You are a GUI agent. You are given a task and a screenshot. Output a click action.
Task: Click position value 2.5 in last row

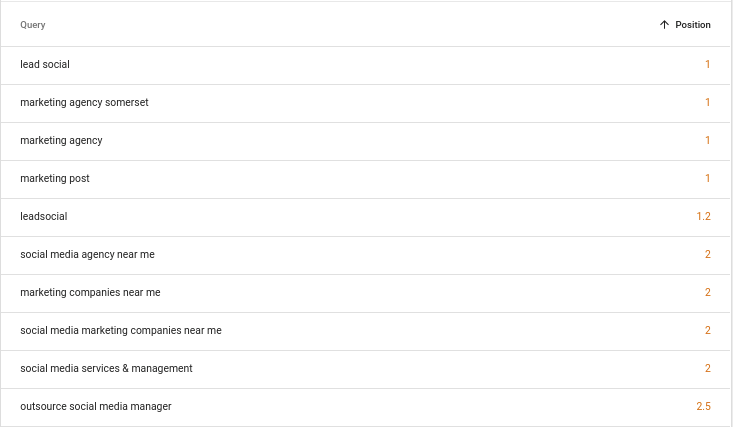703,406
